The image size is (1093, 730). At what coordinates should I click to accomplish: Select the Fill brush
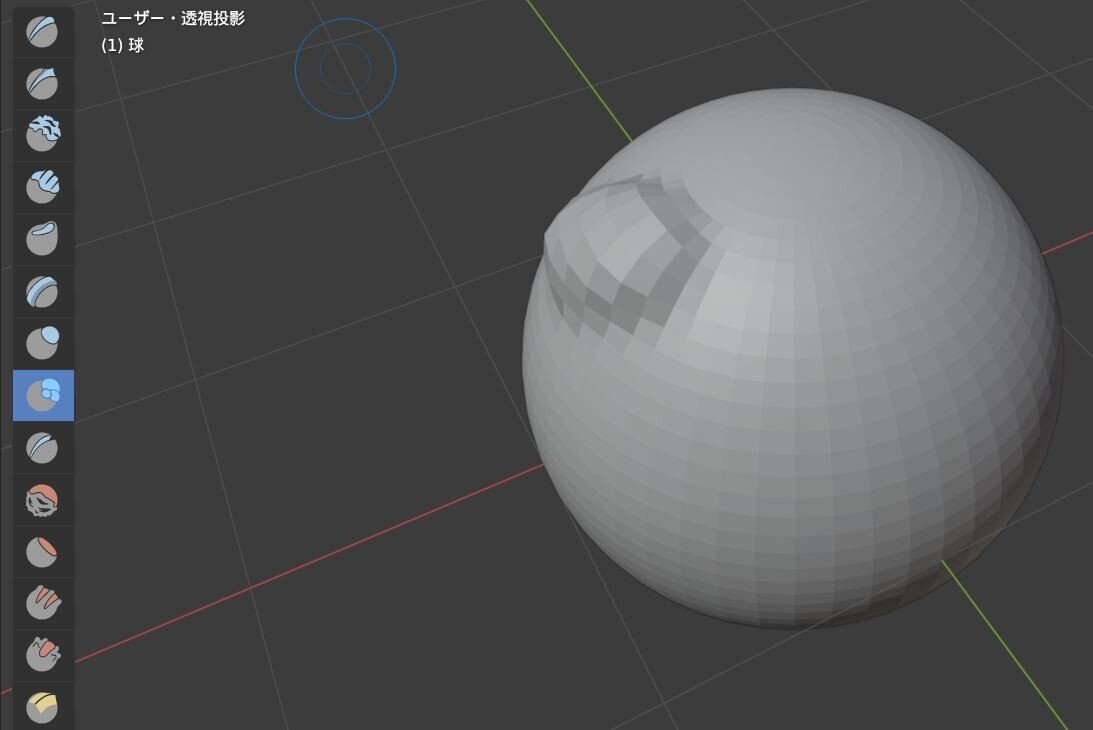[43, 604]
